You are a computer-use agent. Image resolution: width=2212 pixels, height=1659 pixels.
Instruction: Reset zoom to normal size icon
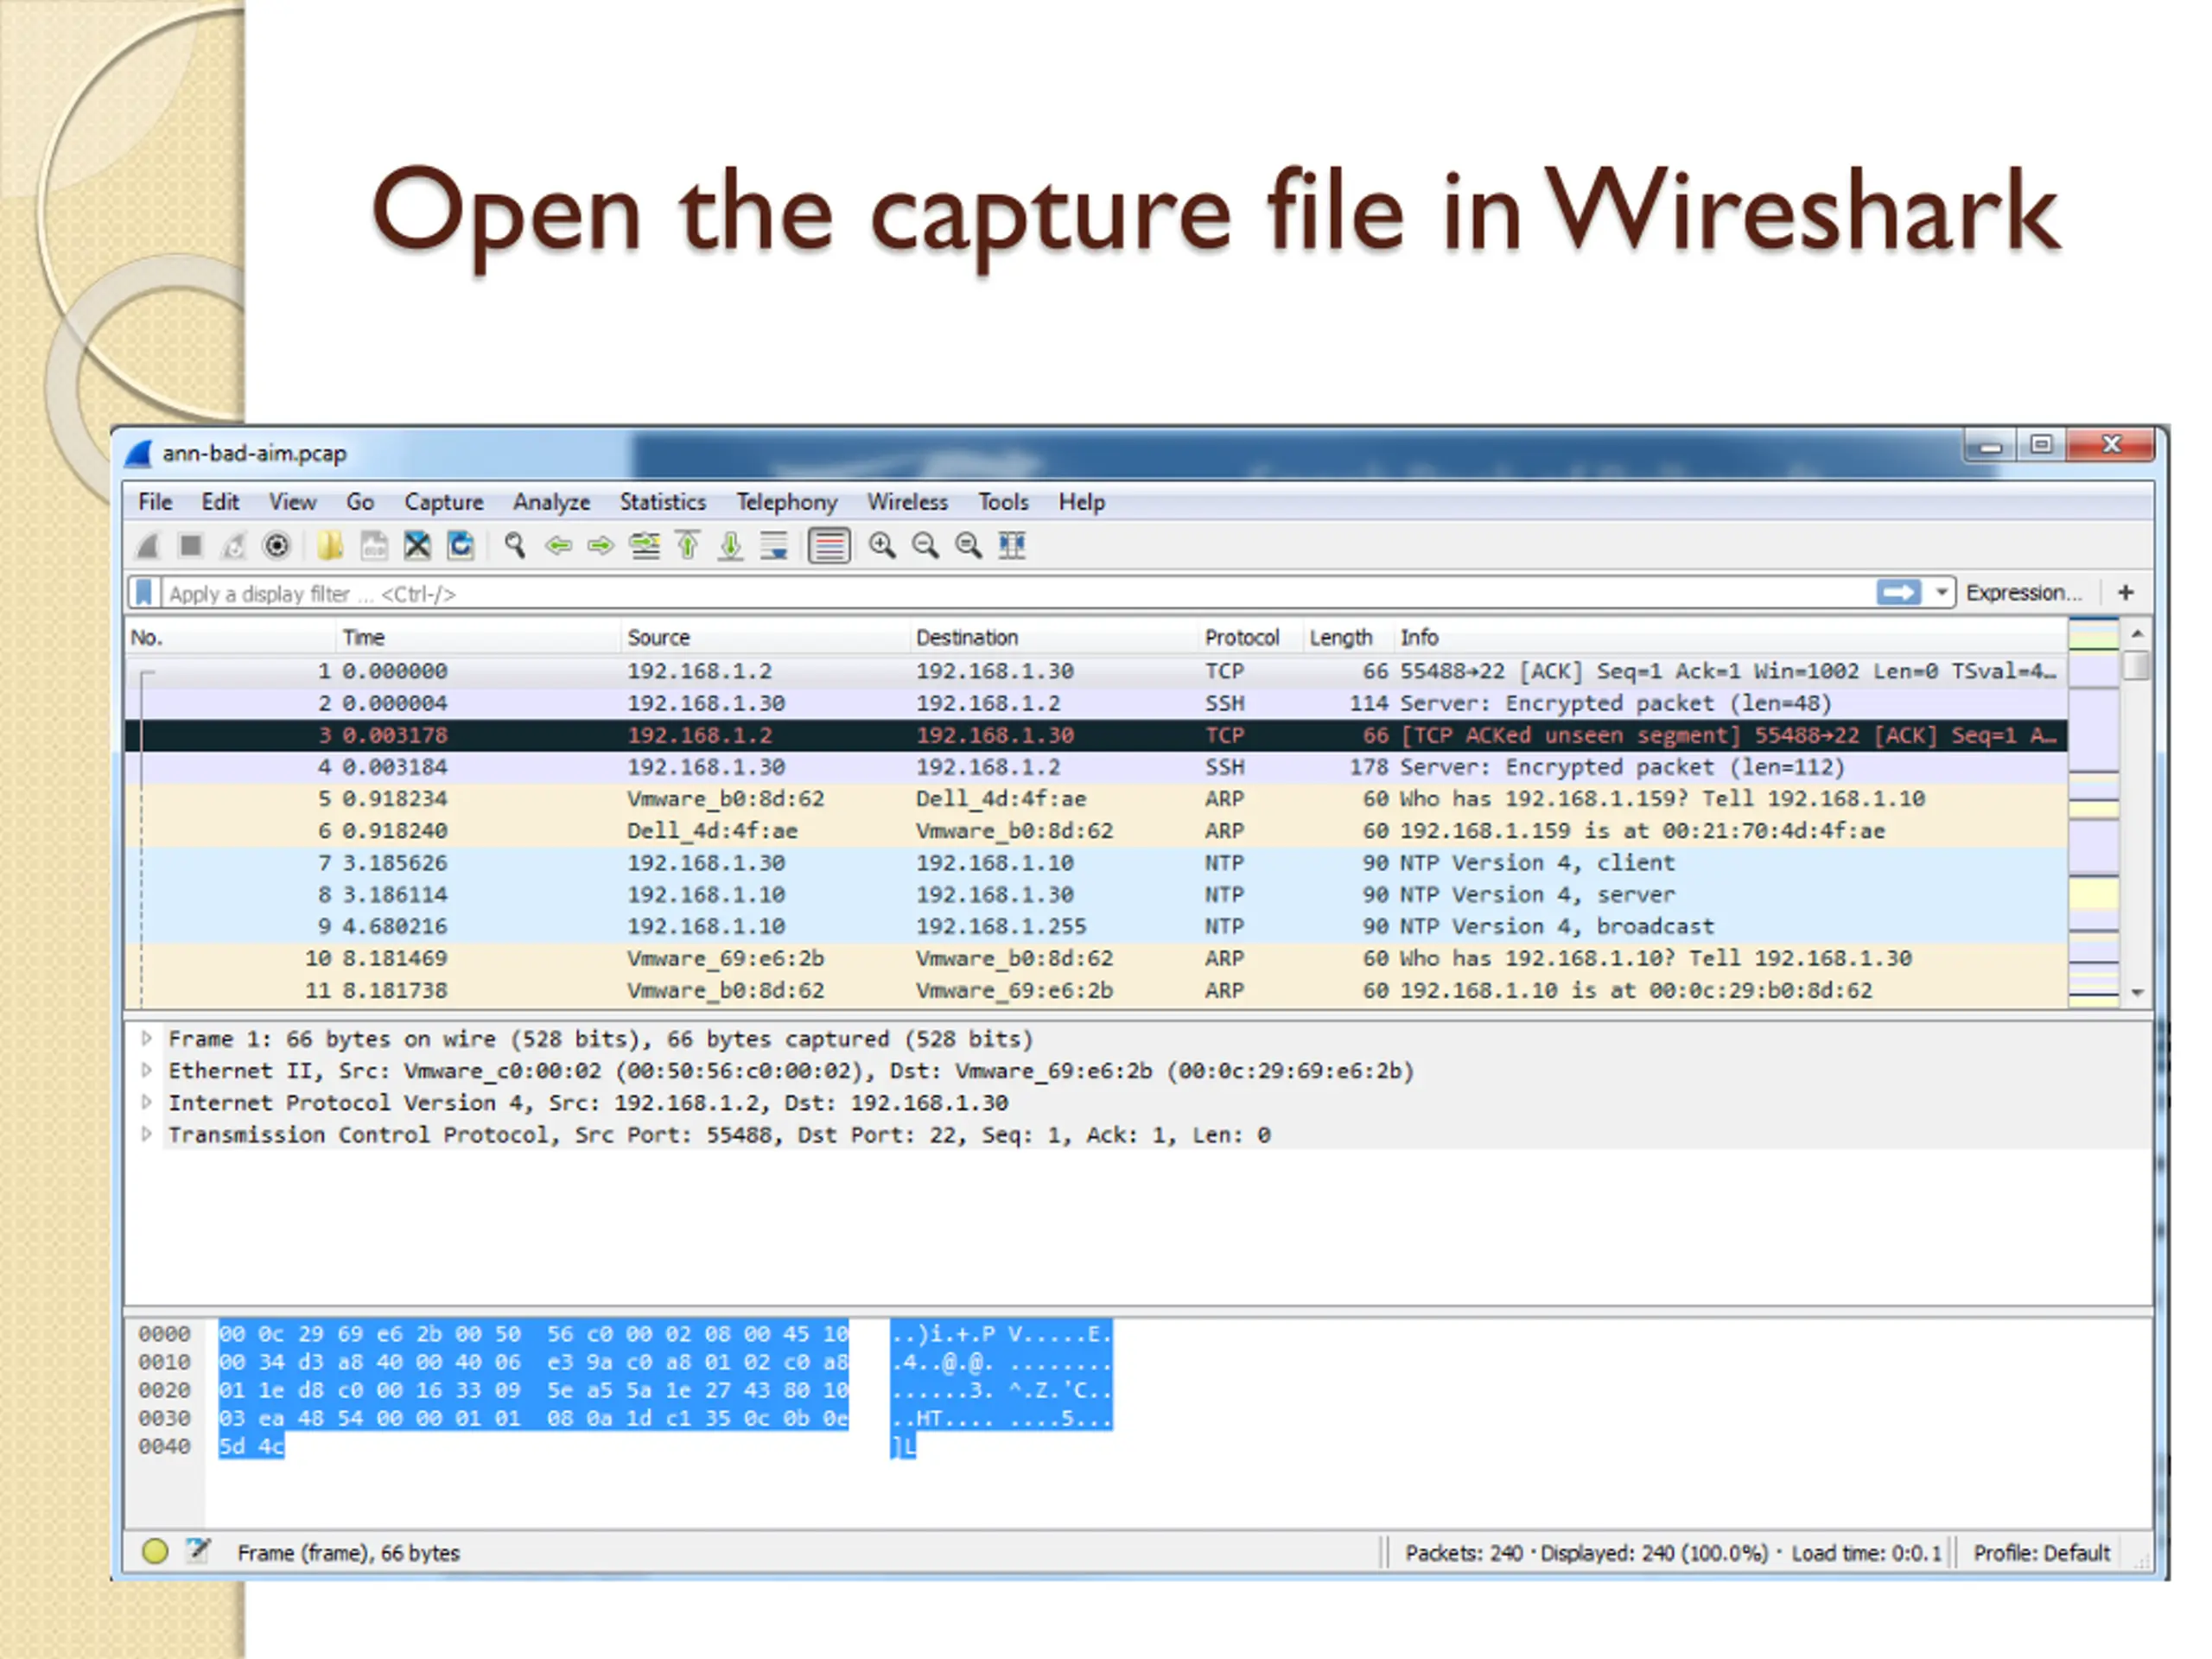[x=968, y=546]
